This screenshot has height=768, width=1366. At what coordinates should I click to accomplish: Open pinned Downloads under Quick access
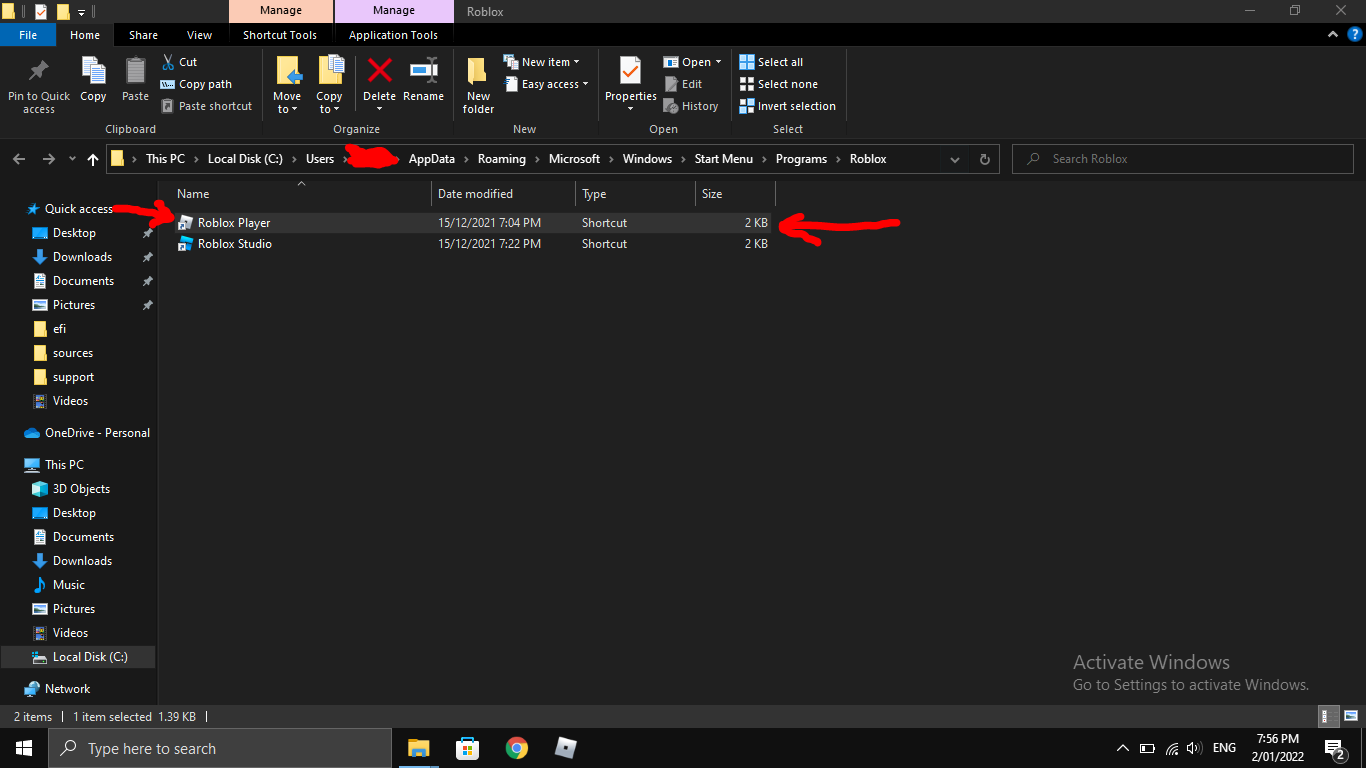tap(82, 257)
